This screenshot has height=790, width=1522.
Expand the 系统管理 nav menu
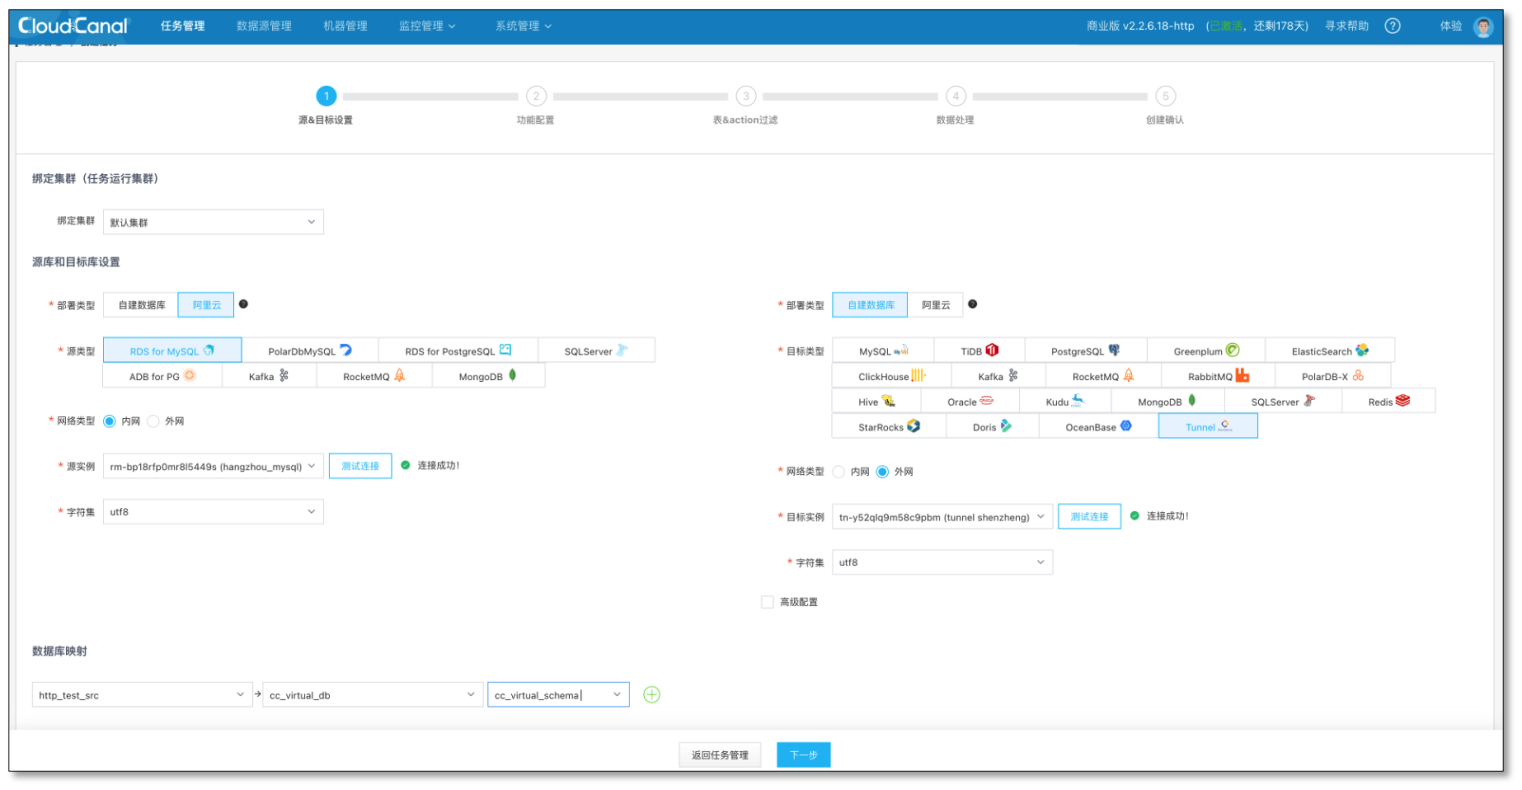523,26
